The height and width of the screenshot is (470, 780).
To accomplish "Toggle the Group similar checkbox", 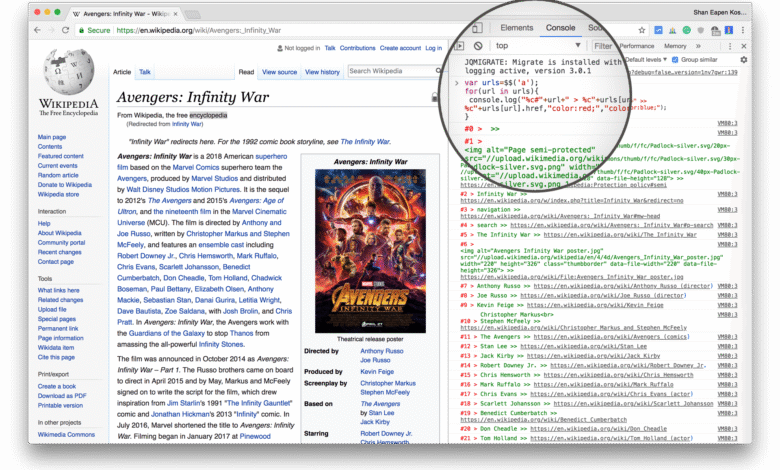I will click(675, 60).
